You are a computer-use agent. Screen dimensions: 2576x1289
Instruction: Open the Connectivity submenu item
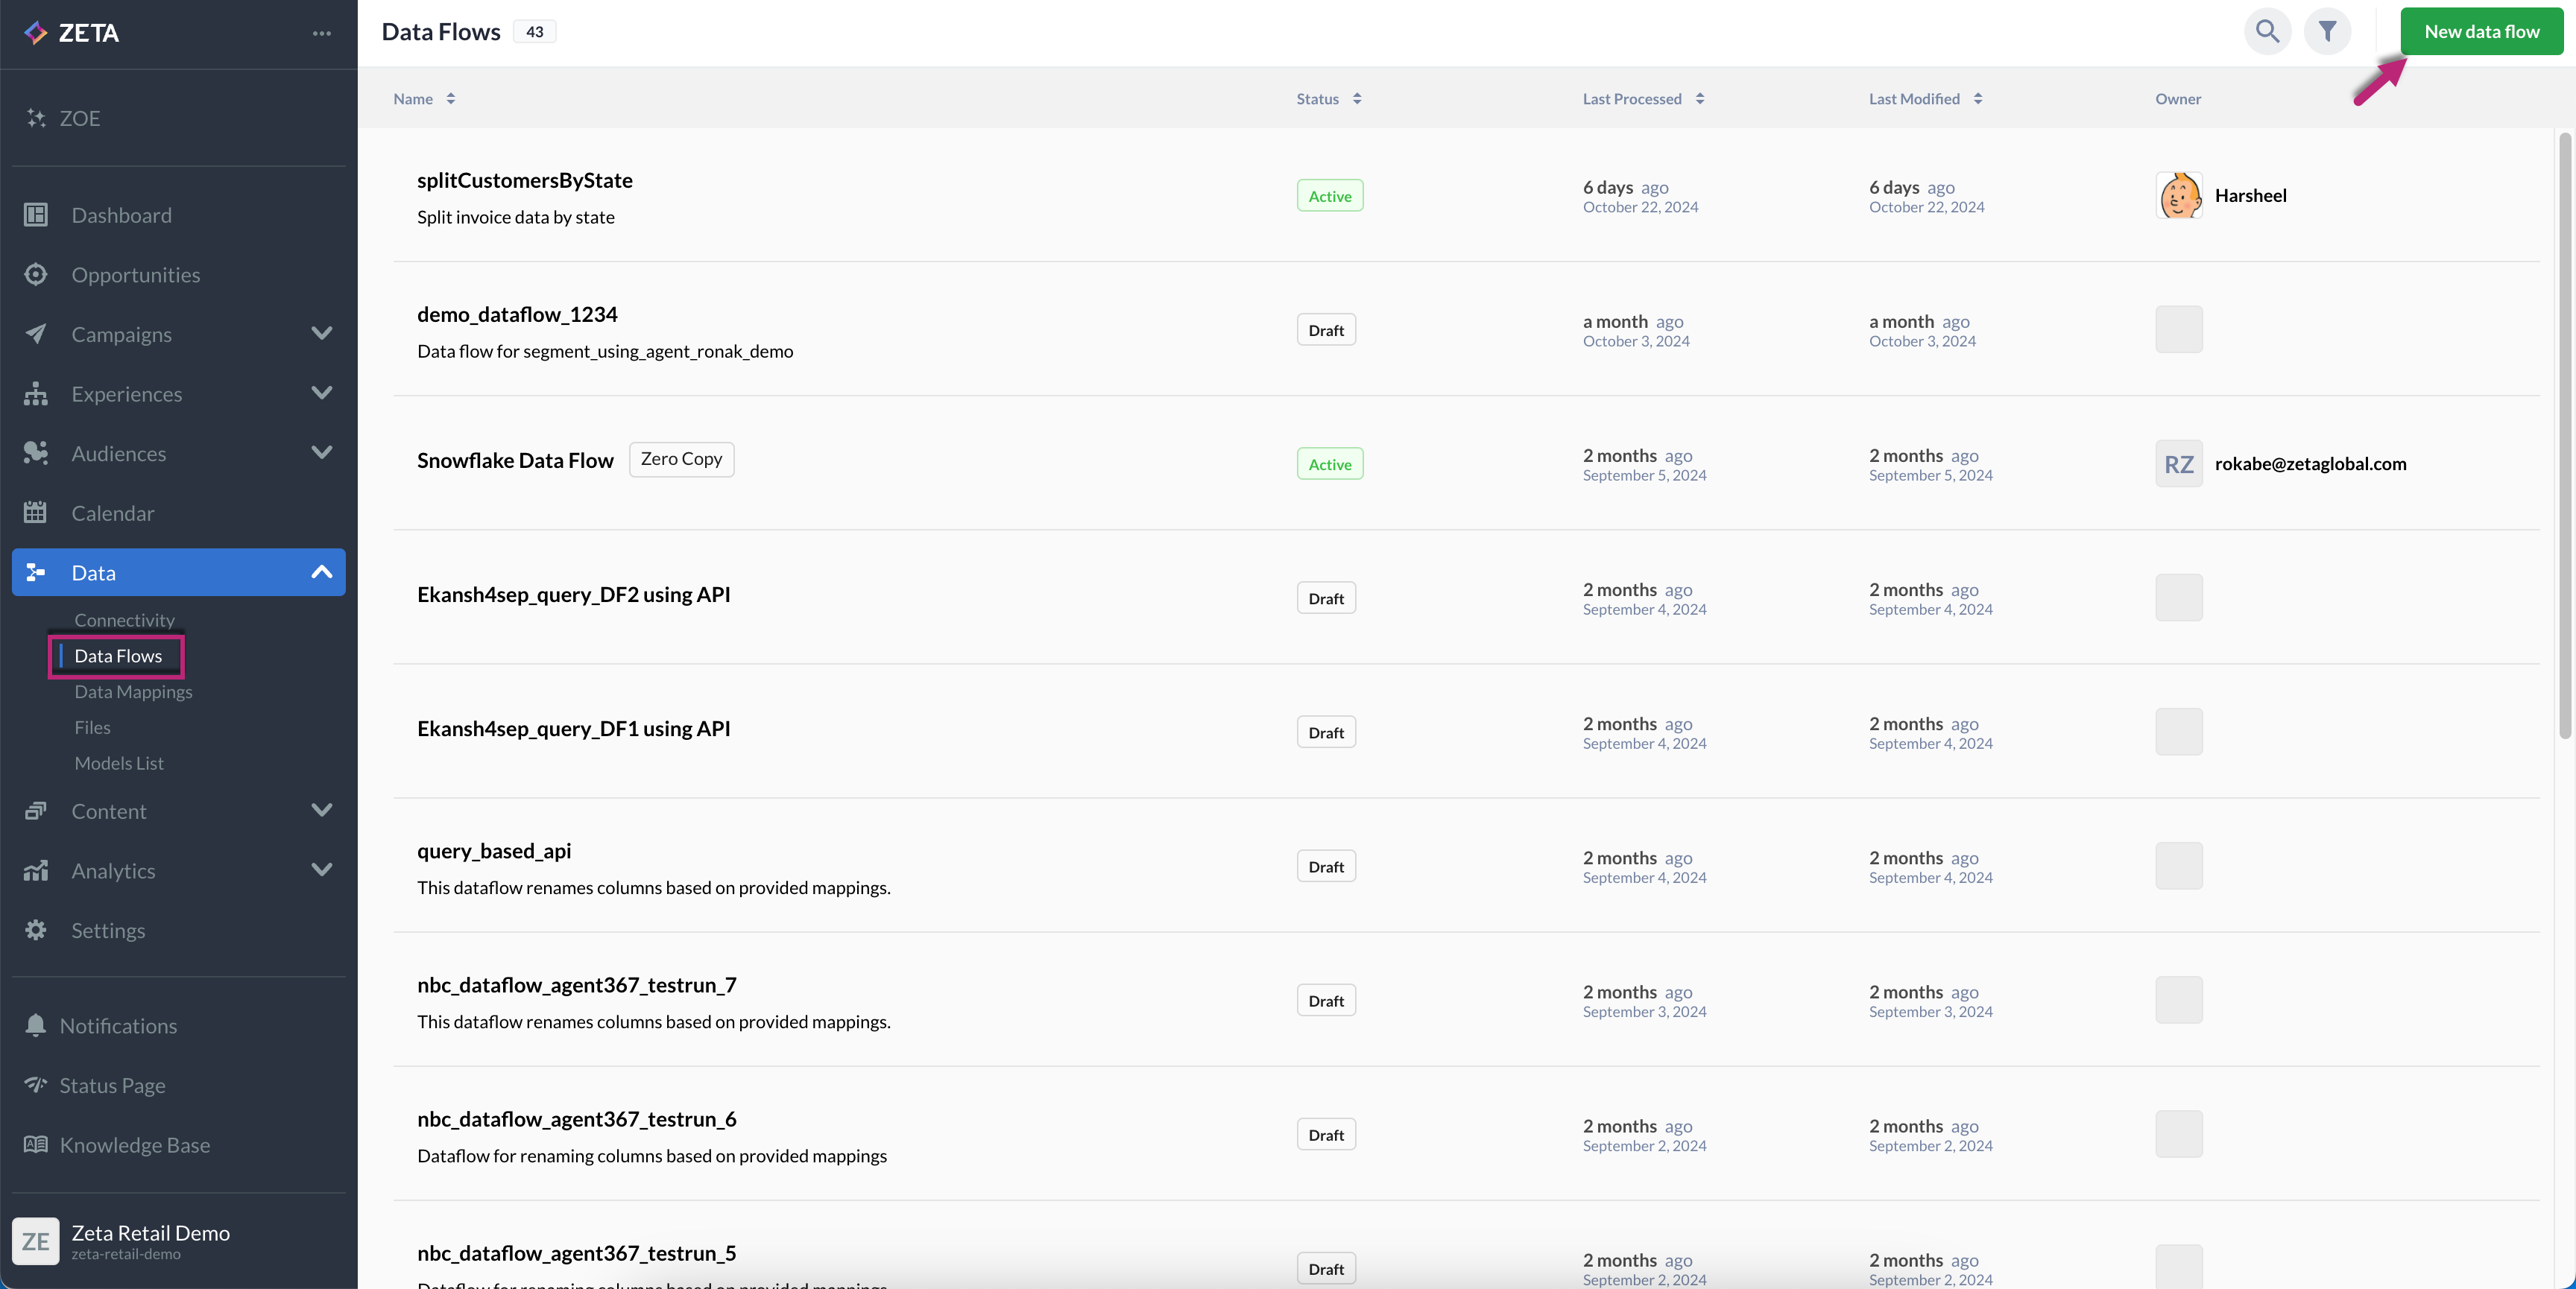pos(124,620)
